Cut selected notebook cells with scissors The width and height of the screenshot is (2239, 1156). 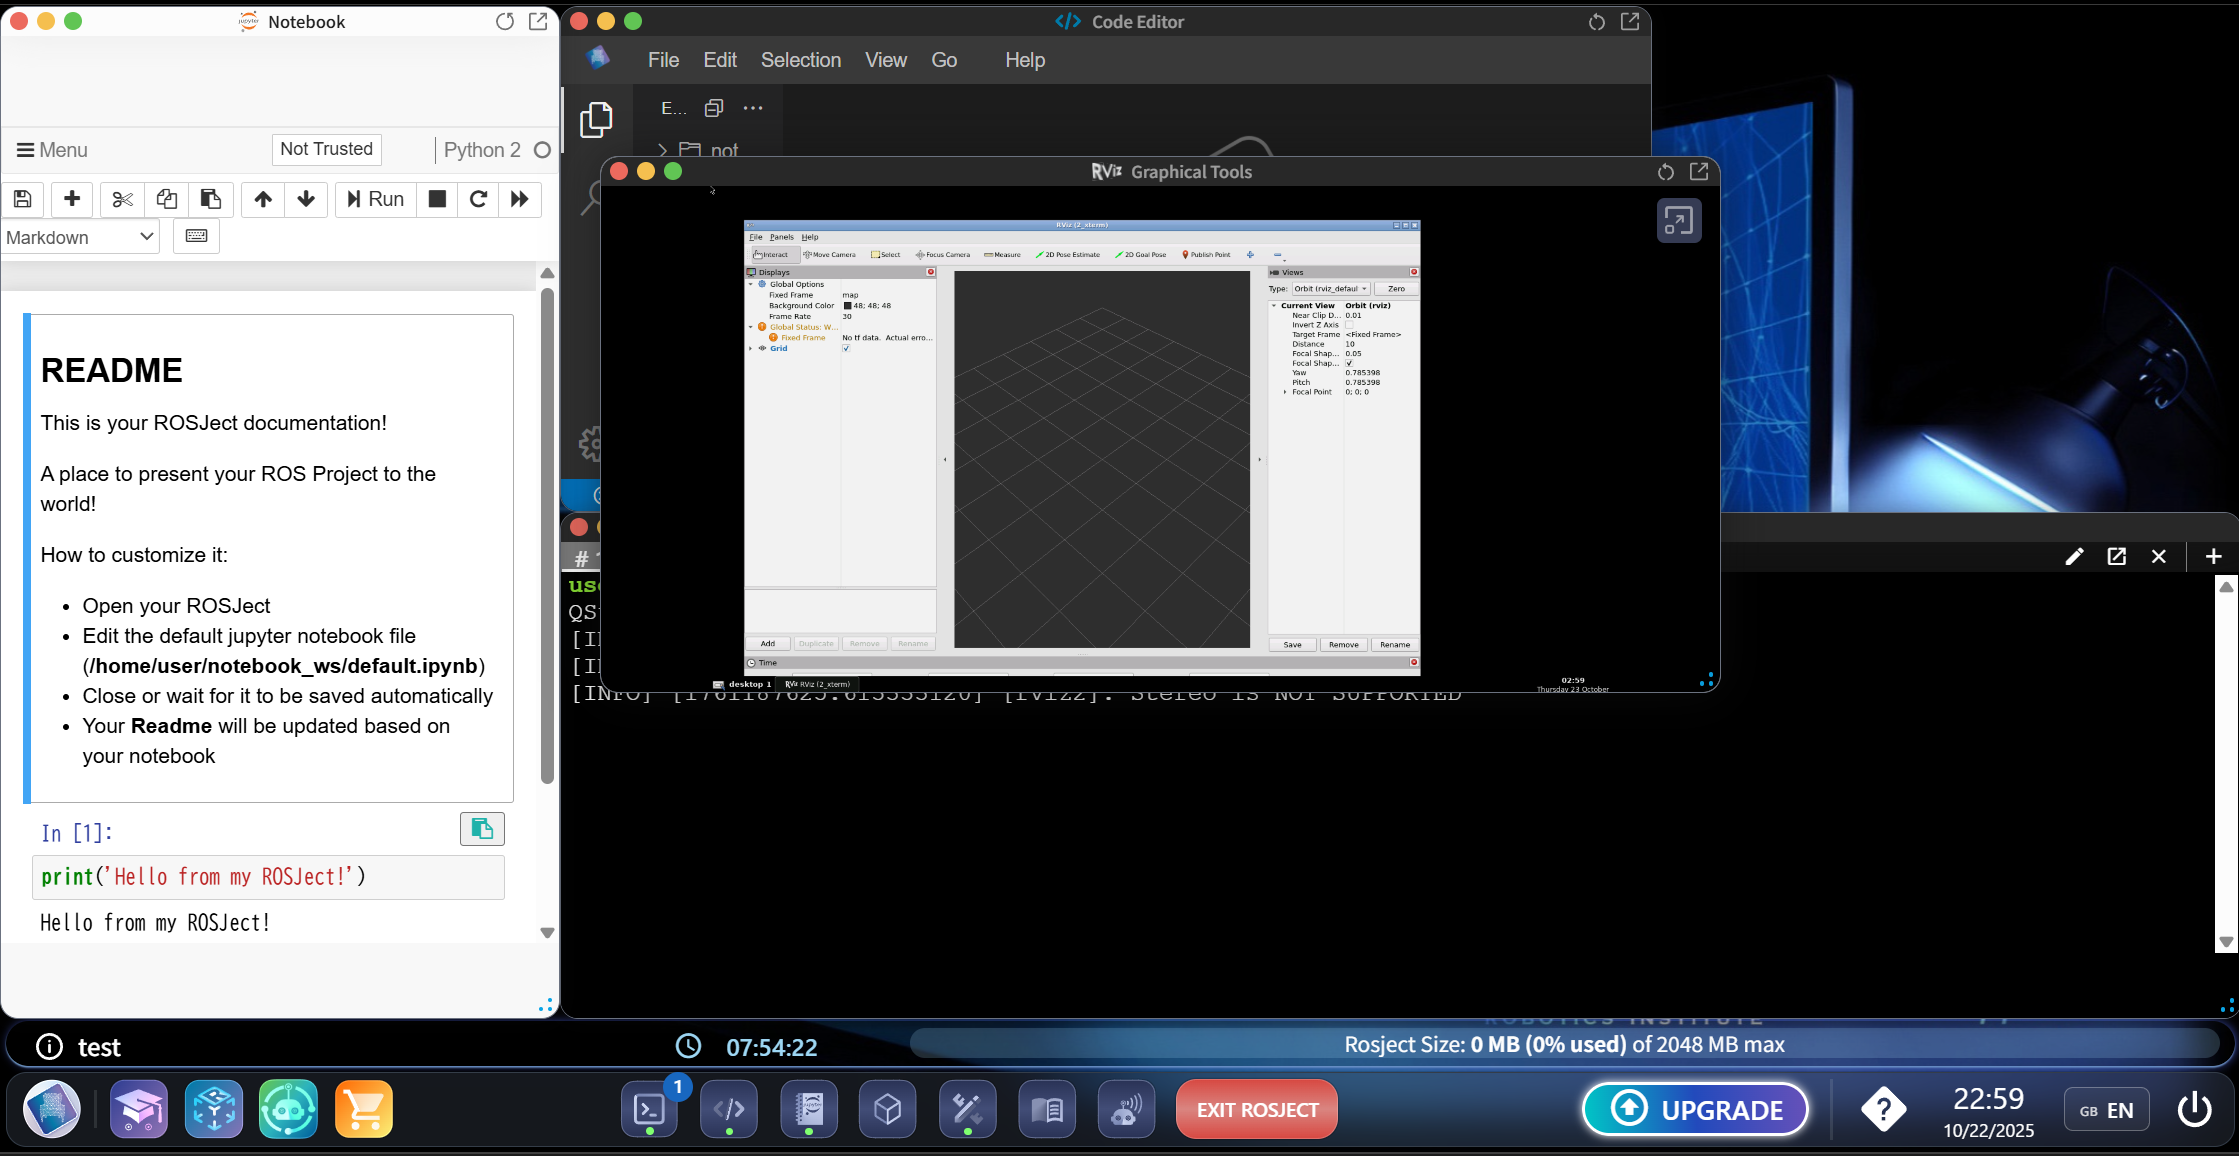coord(122,199)
